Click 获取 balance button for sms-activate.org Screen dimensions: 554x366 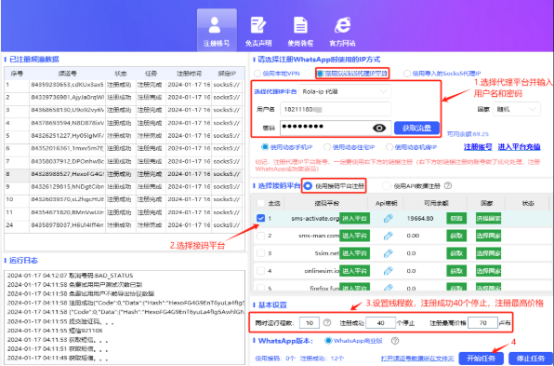point(456,218)
